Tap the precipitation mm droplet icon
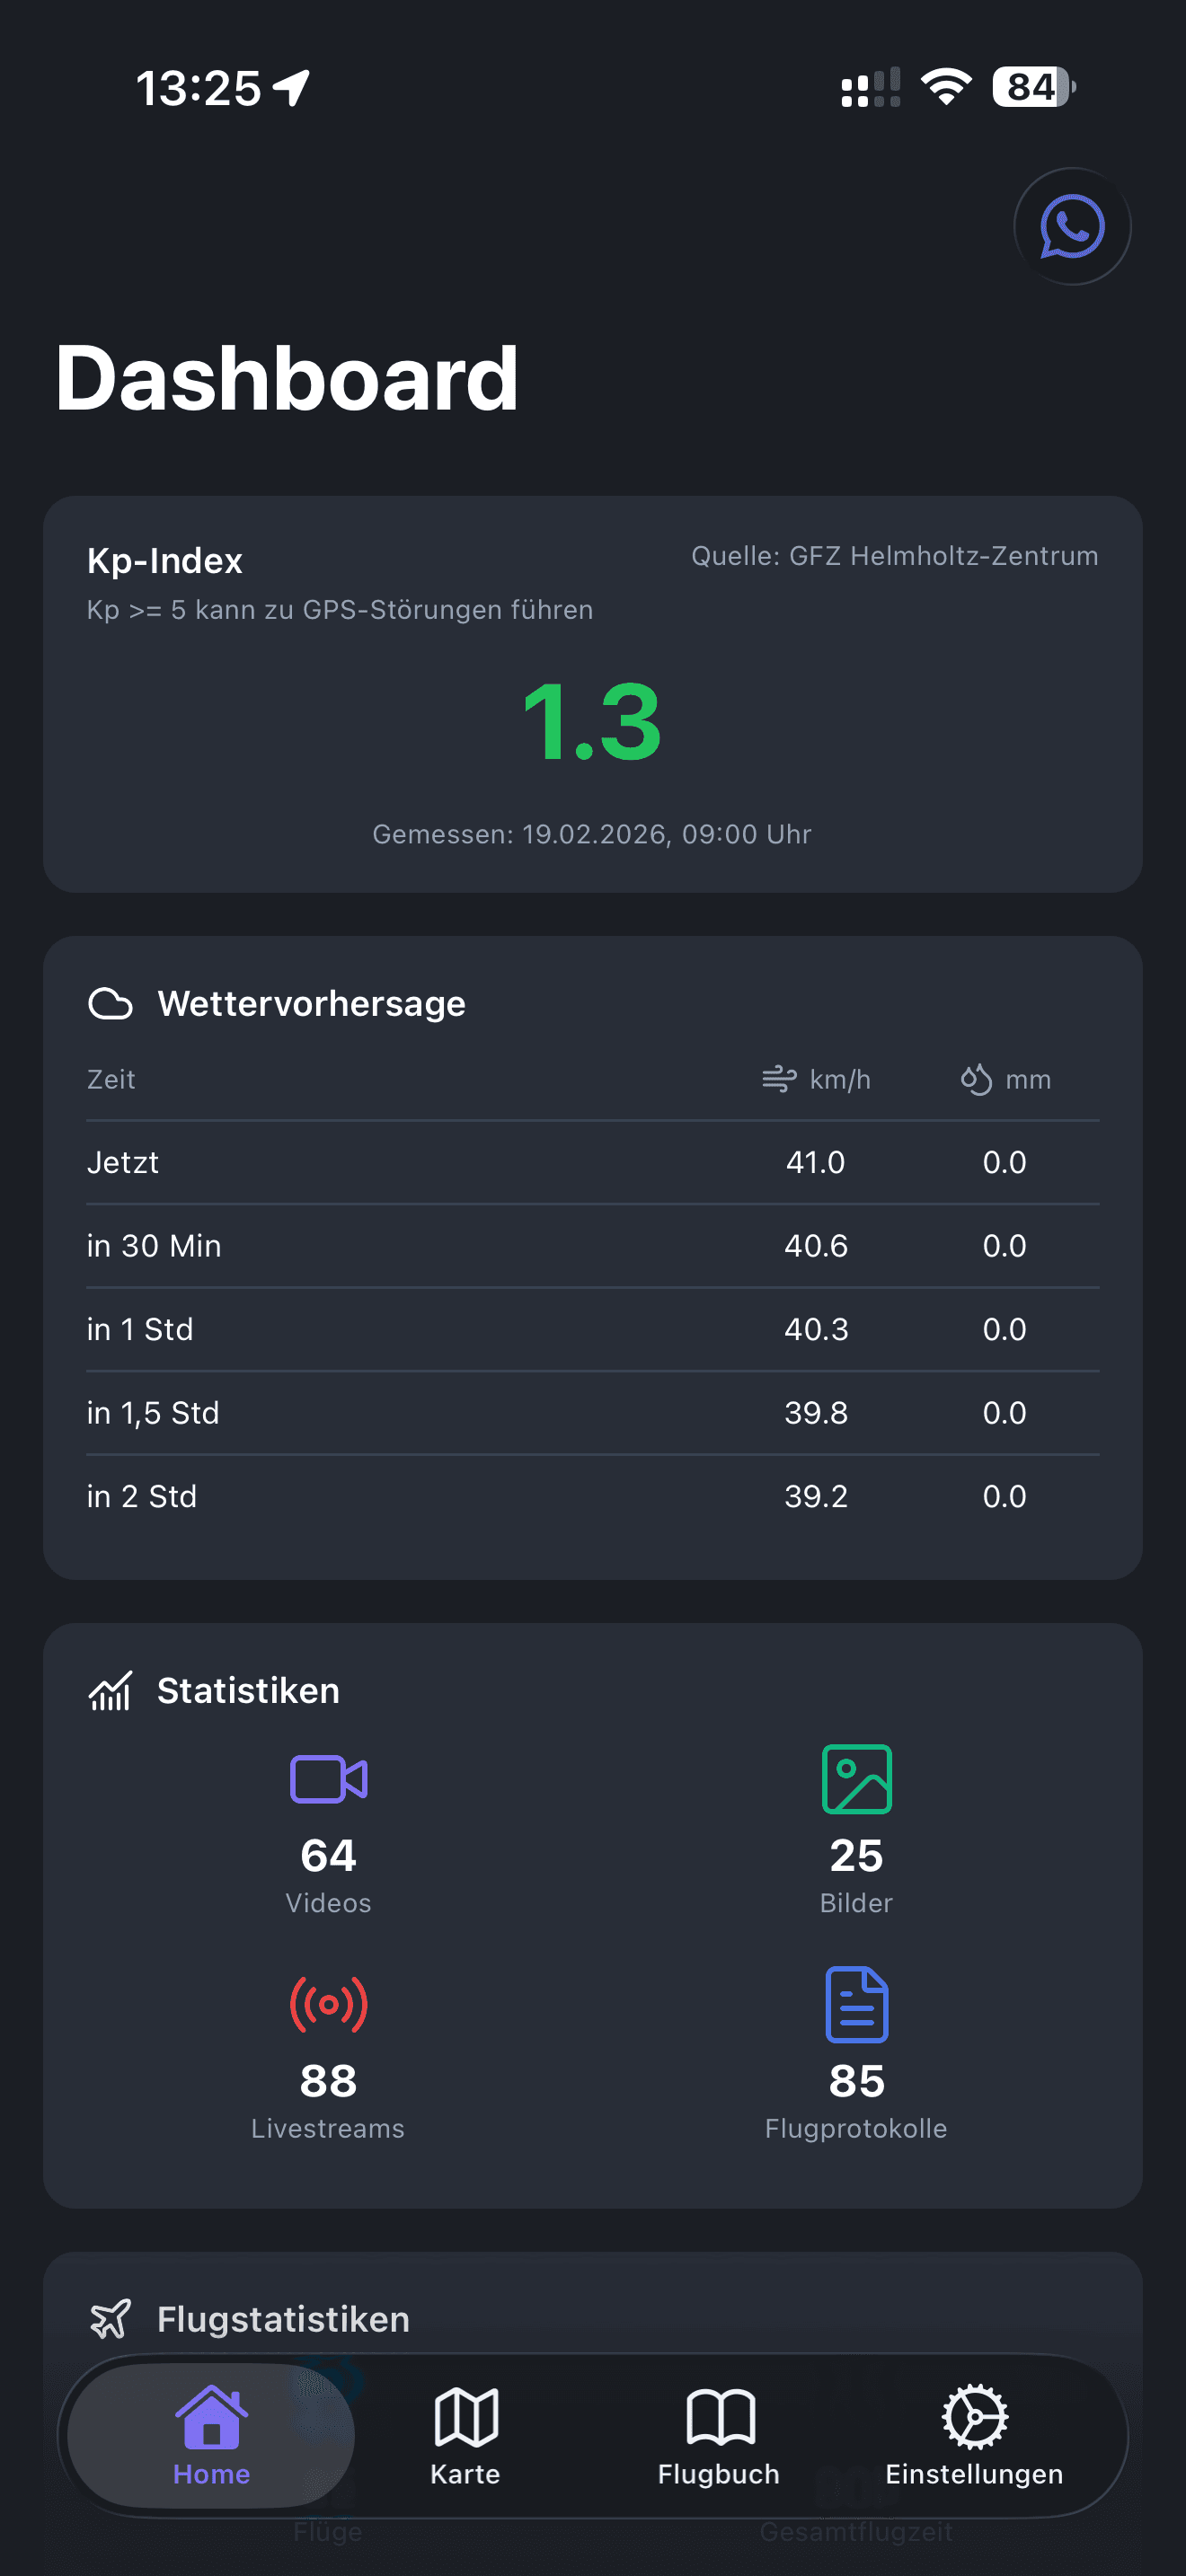The width and height of the screenshot is (1186, 2576). [976, 1079]
